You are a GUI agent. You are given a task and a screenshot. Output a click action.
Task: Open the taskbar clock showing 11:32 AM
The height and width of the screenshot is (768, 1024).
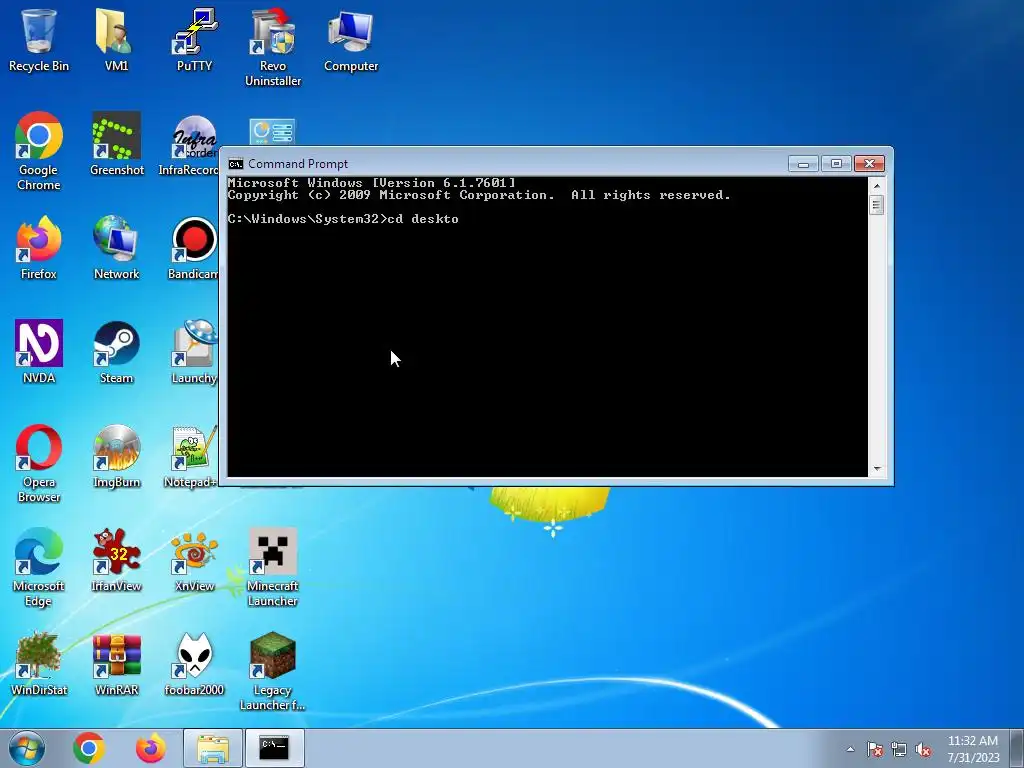pyautogui.click(x=973, y=749)
